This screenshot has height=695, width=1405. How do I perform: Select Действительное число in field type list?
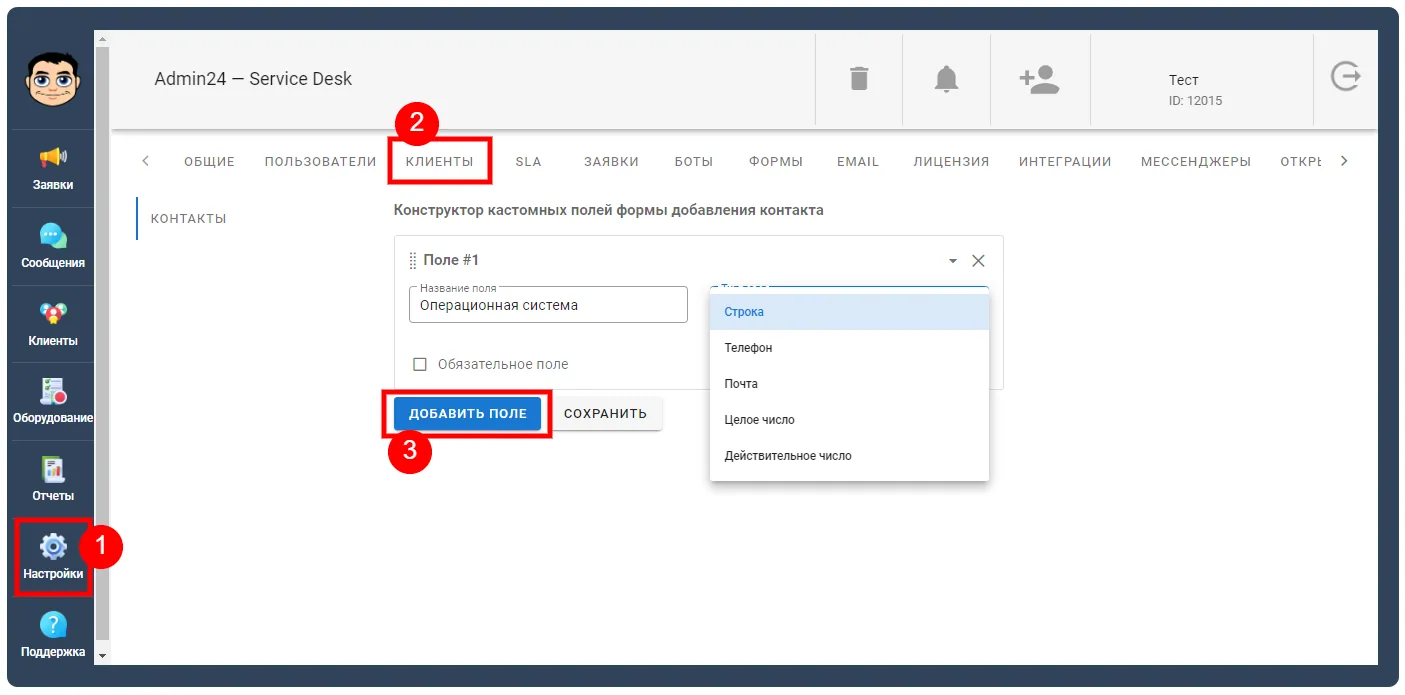pos(849,456)
